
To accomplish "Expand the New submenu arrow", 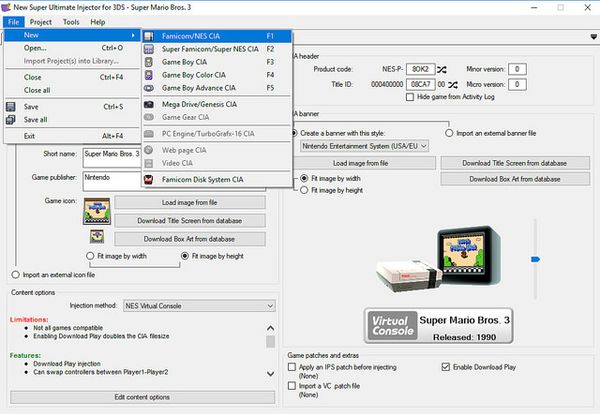I will pos(133,35).
